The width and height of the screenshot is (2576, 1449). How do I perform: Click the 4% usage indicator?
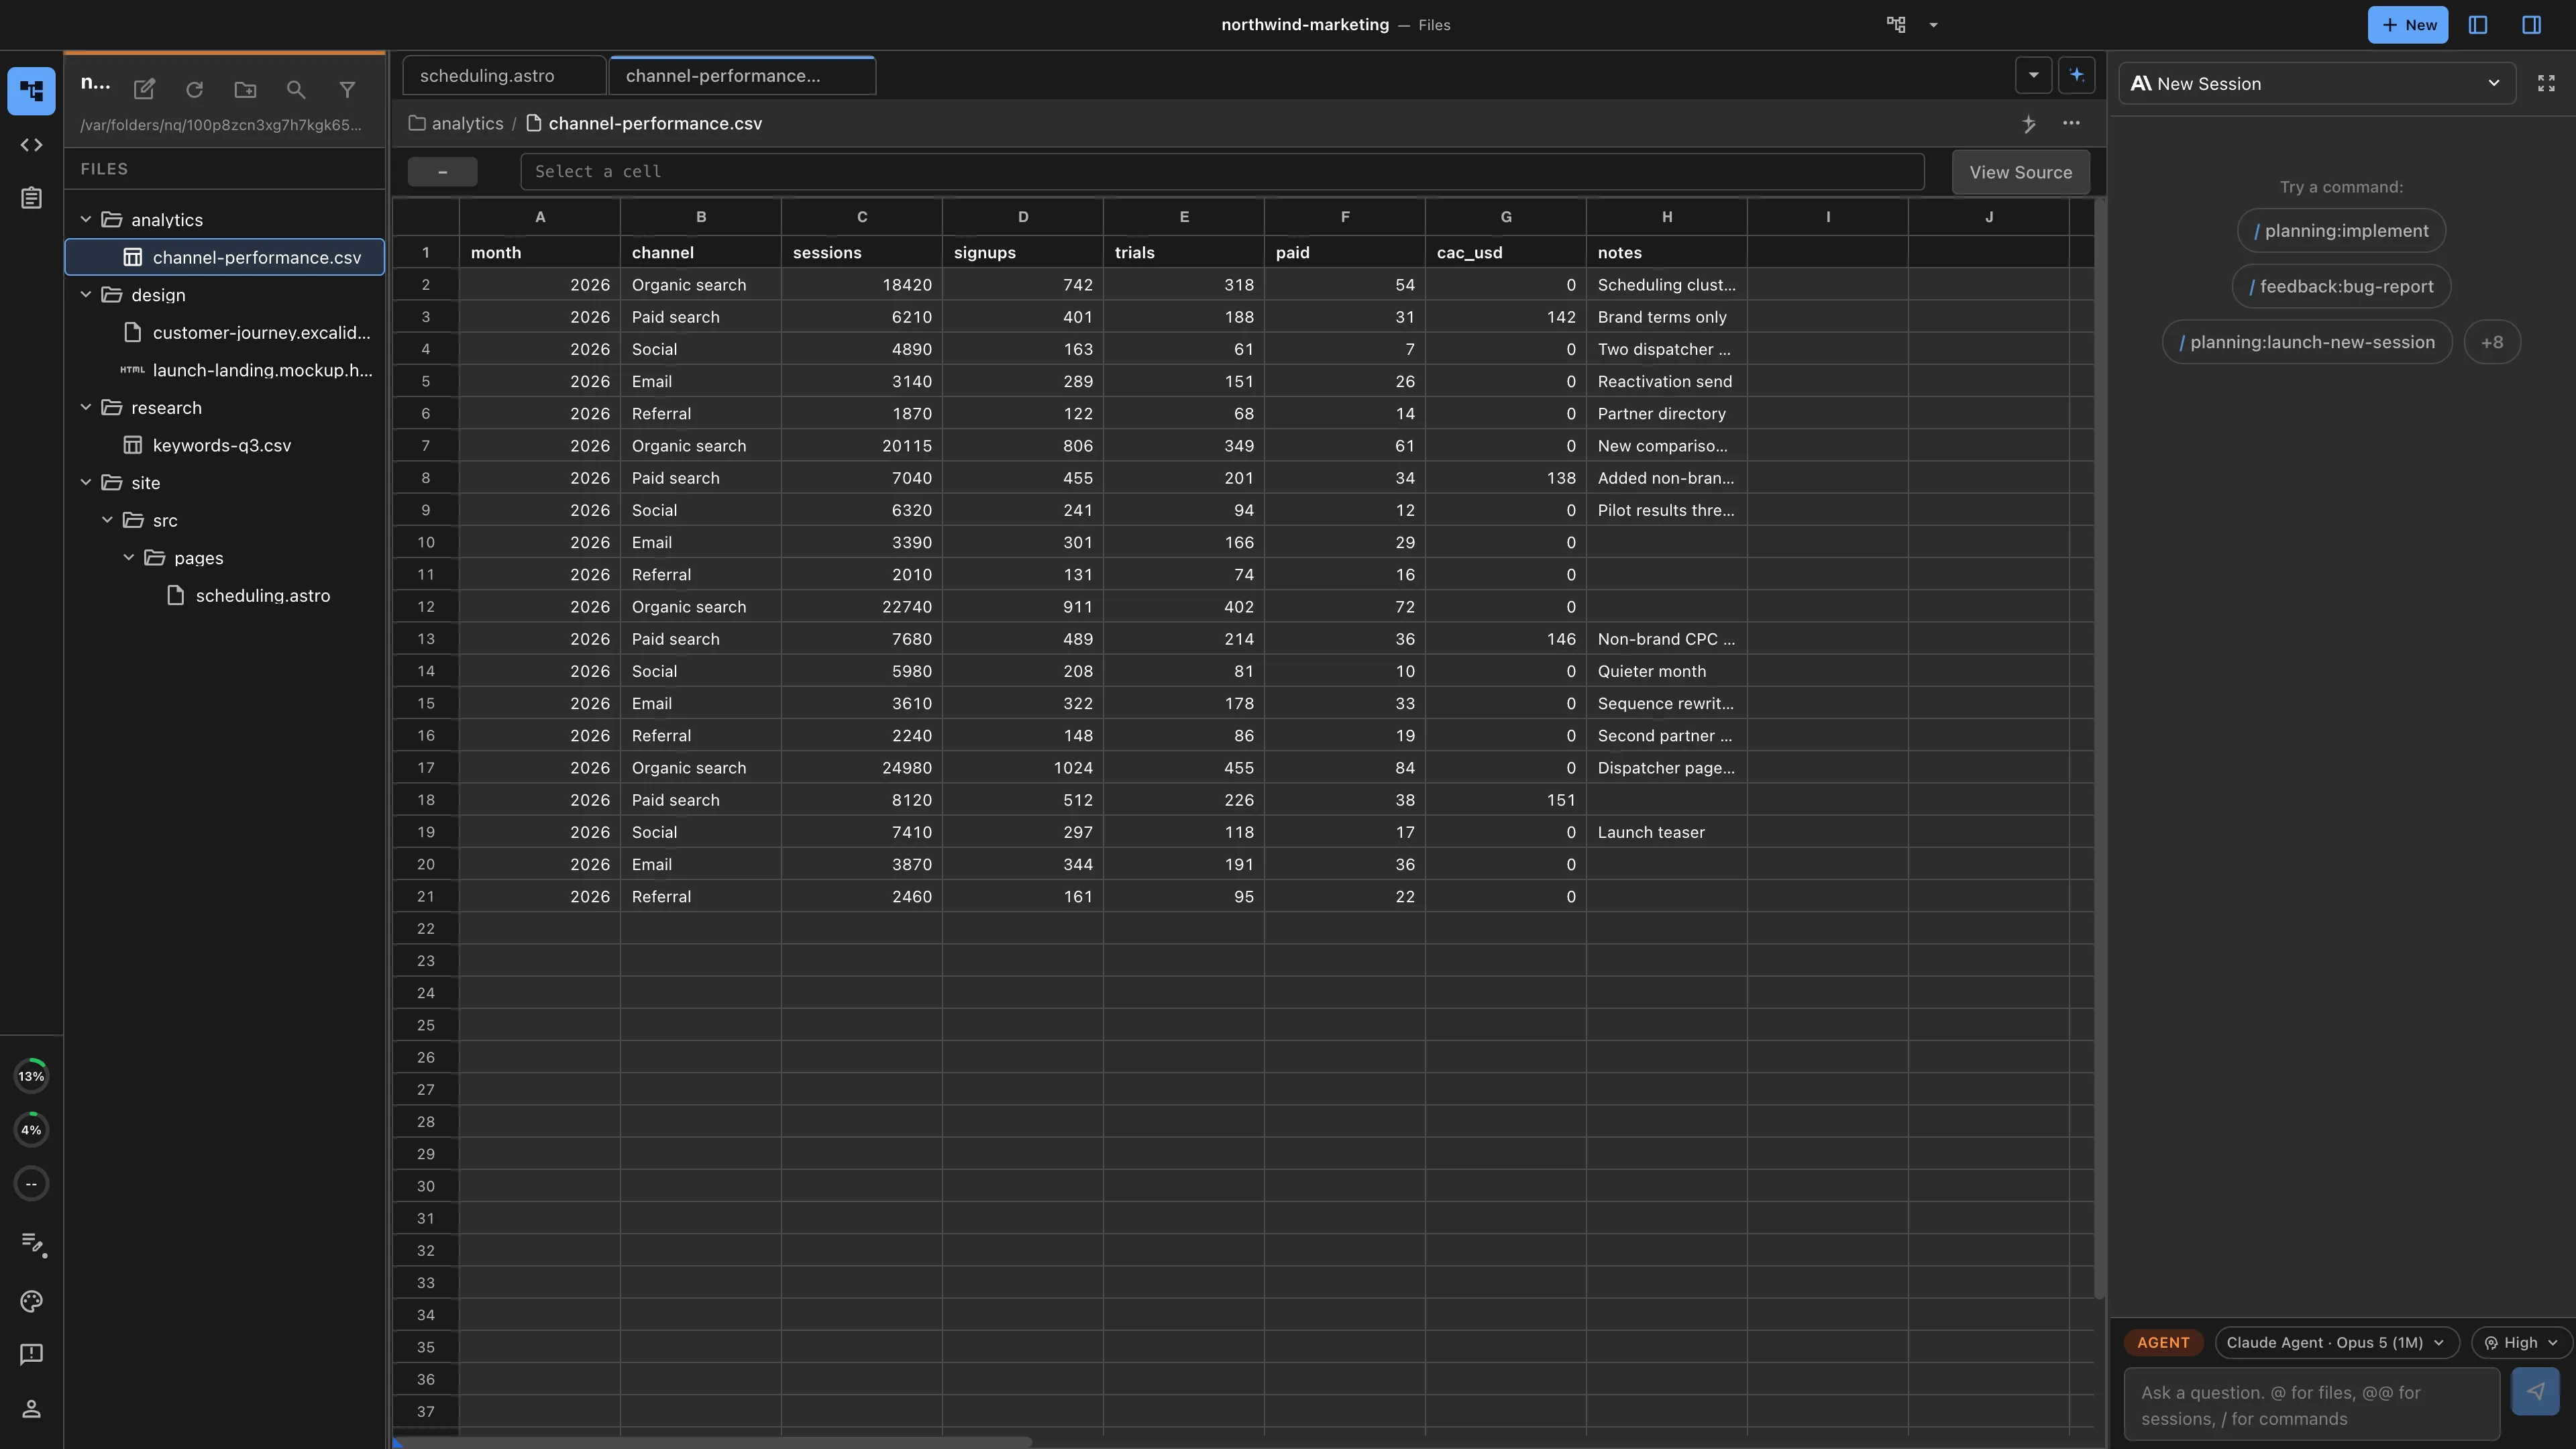31,1130
